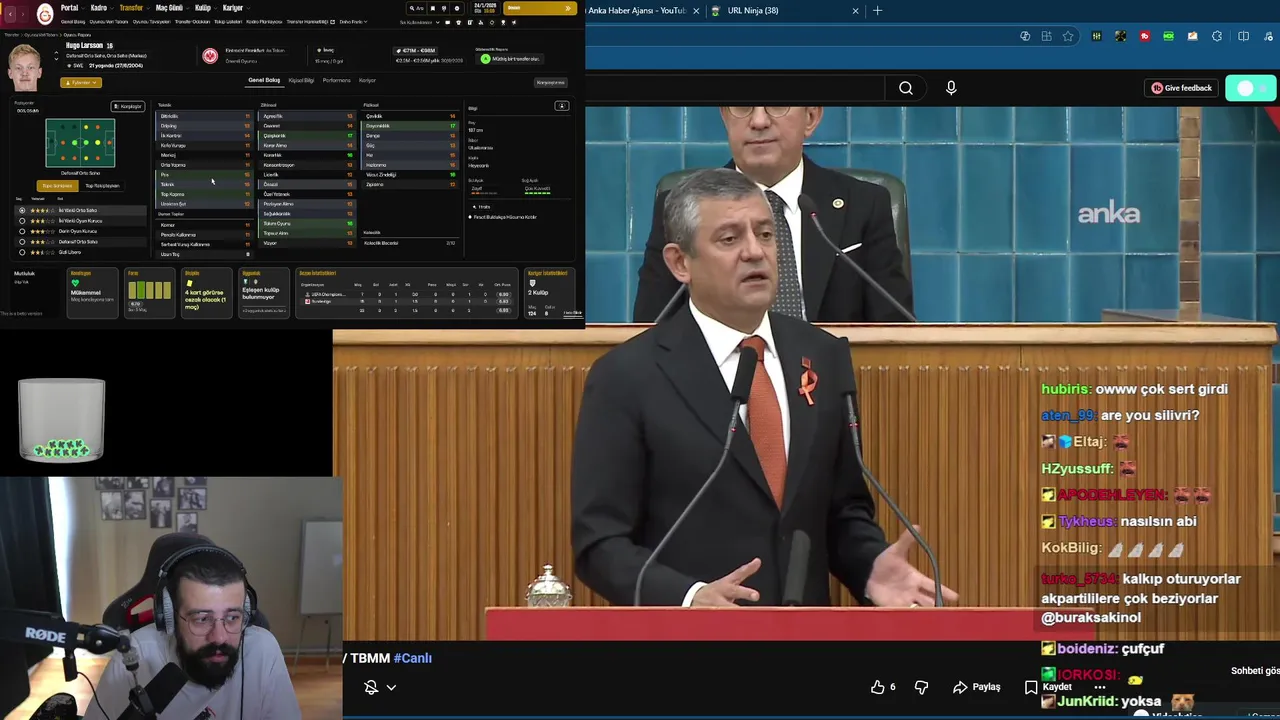
Task: Click the Dayanıklılık attribute row
Action: click(x=410, y=126)
